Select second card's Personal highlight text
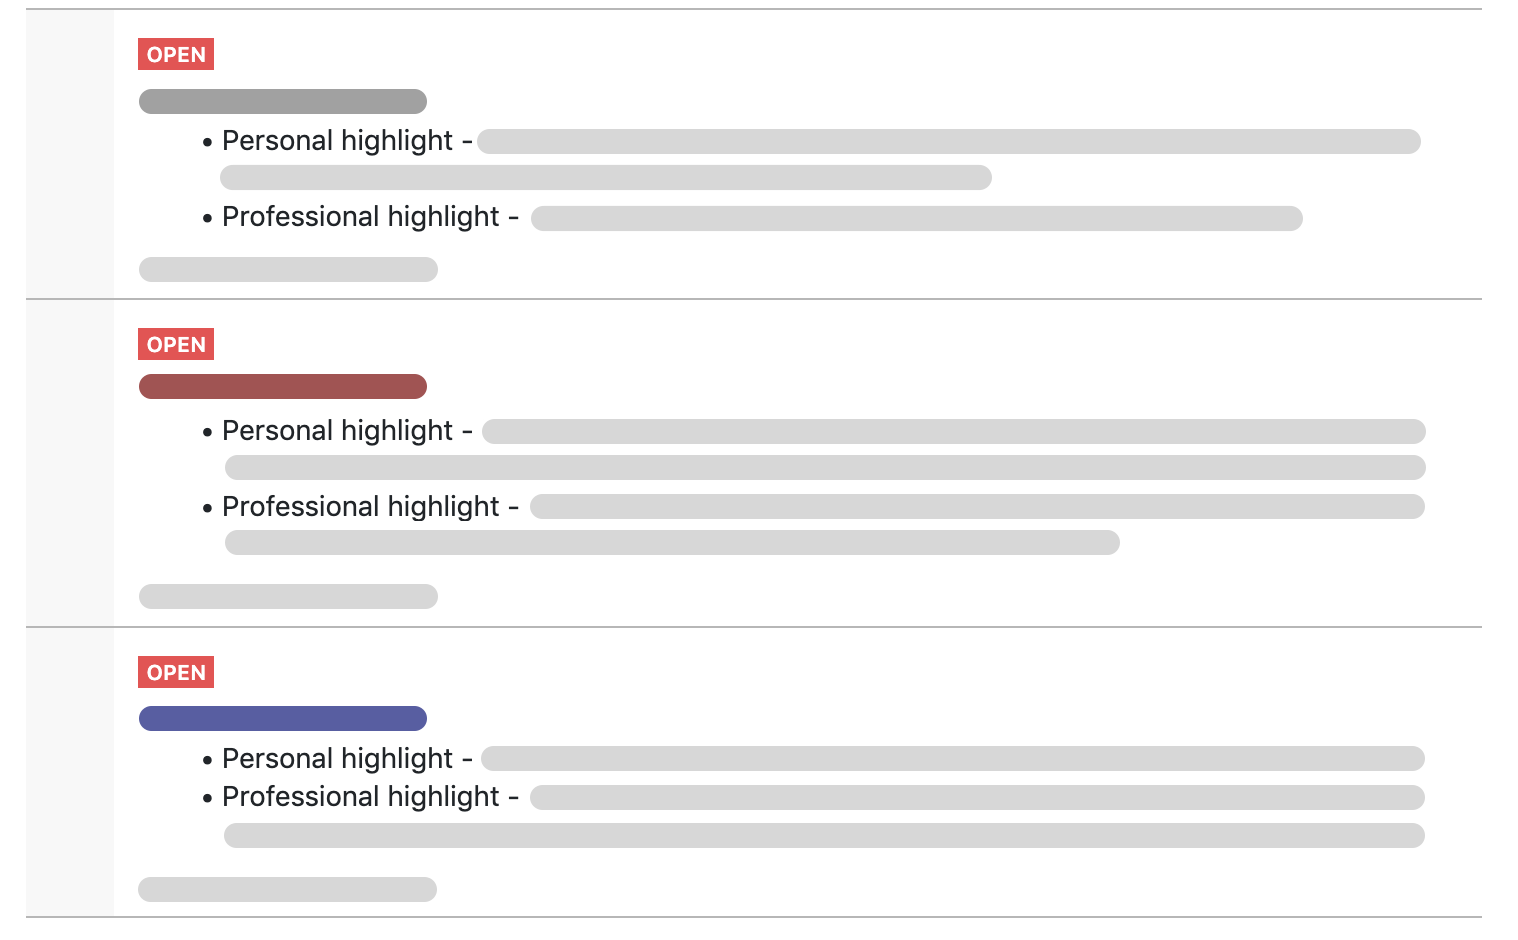1518x940 pixels. (x=338, y=431)
